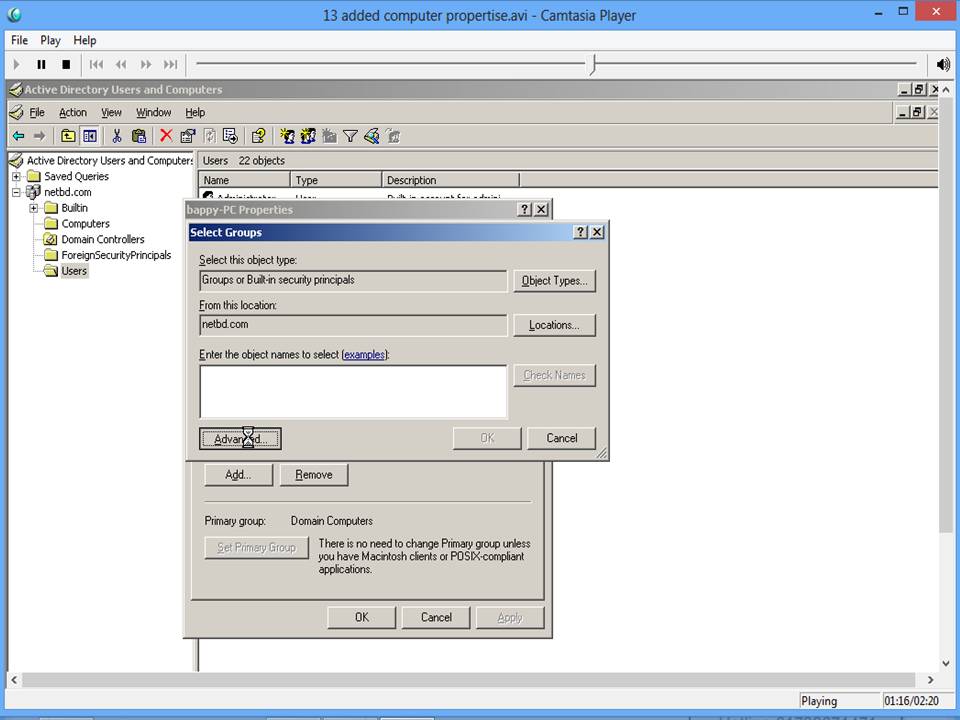Click the Find objects icon
The width and height of the screenshot is (960, 720).
pos(372,136)
